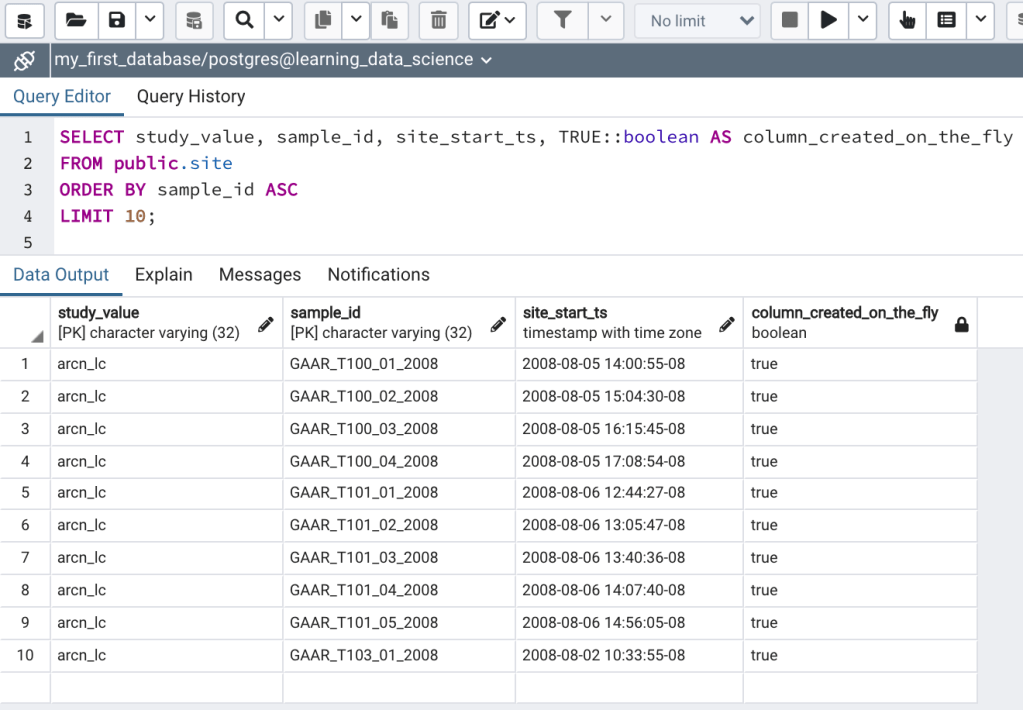Save the query with the floppy disk icon
Viewport: 1023px width, 710px height.
[117, 20]
